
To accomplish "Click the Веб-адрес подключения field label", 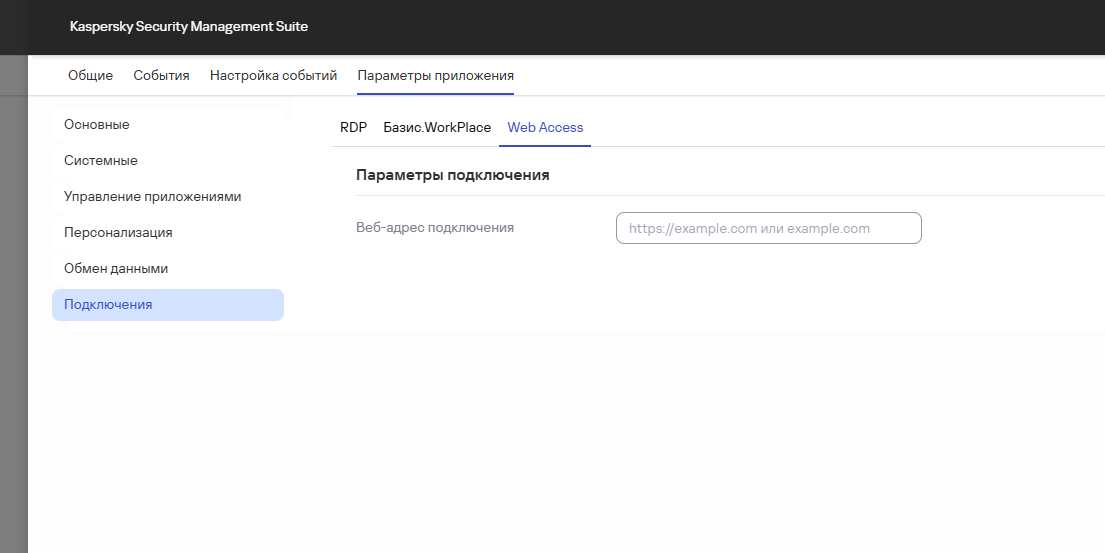I will tap(435, 228).
